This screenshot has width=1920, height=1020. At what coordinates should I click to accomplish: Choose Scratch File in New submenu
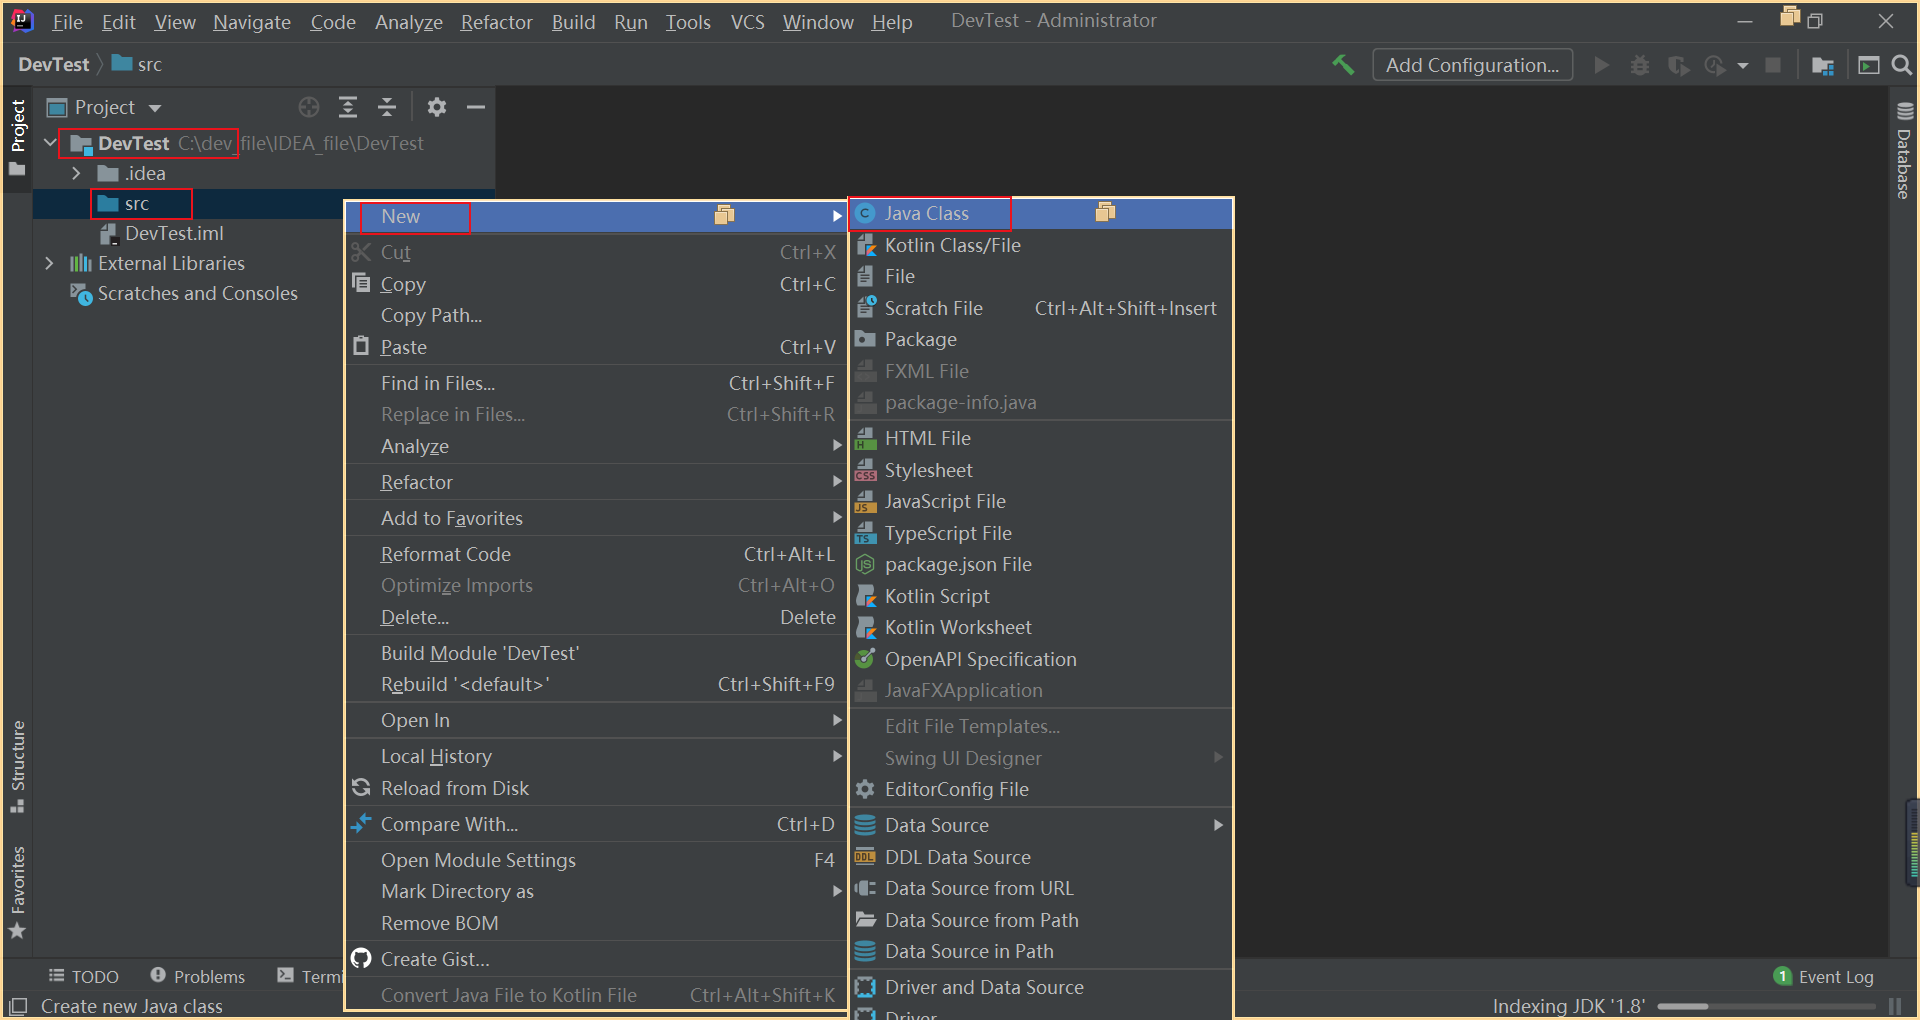click(x=1041, y=308)
